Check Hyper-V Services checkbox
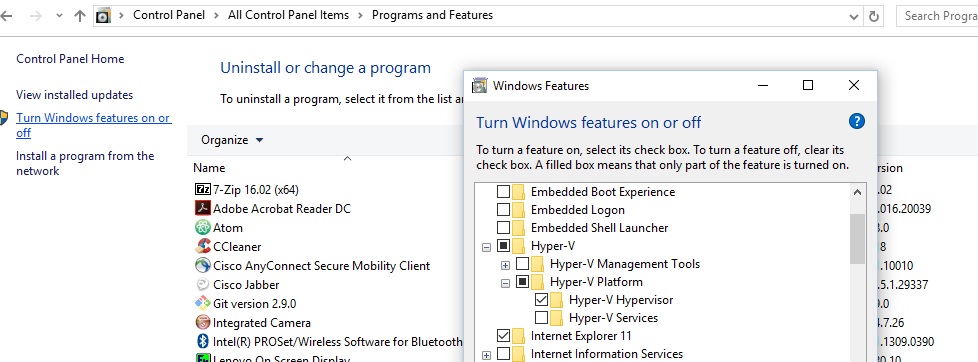The height and width of the screenshot is (362, 978). click(541, 318)
